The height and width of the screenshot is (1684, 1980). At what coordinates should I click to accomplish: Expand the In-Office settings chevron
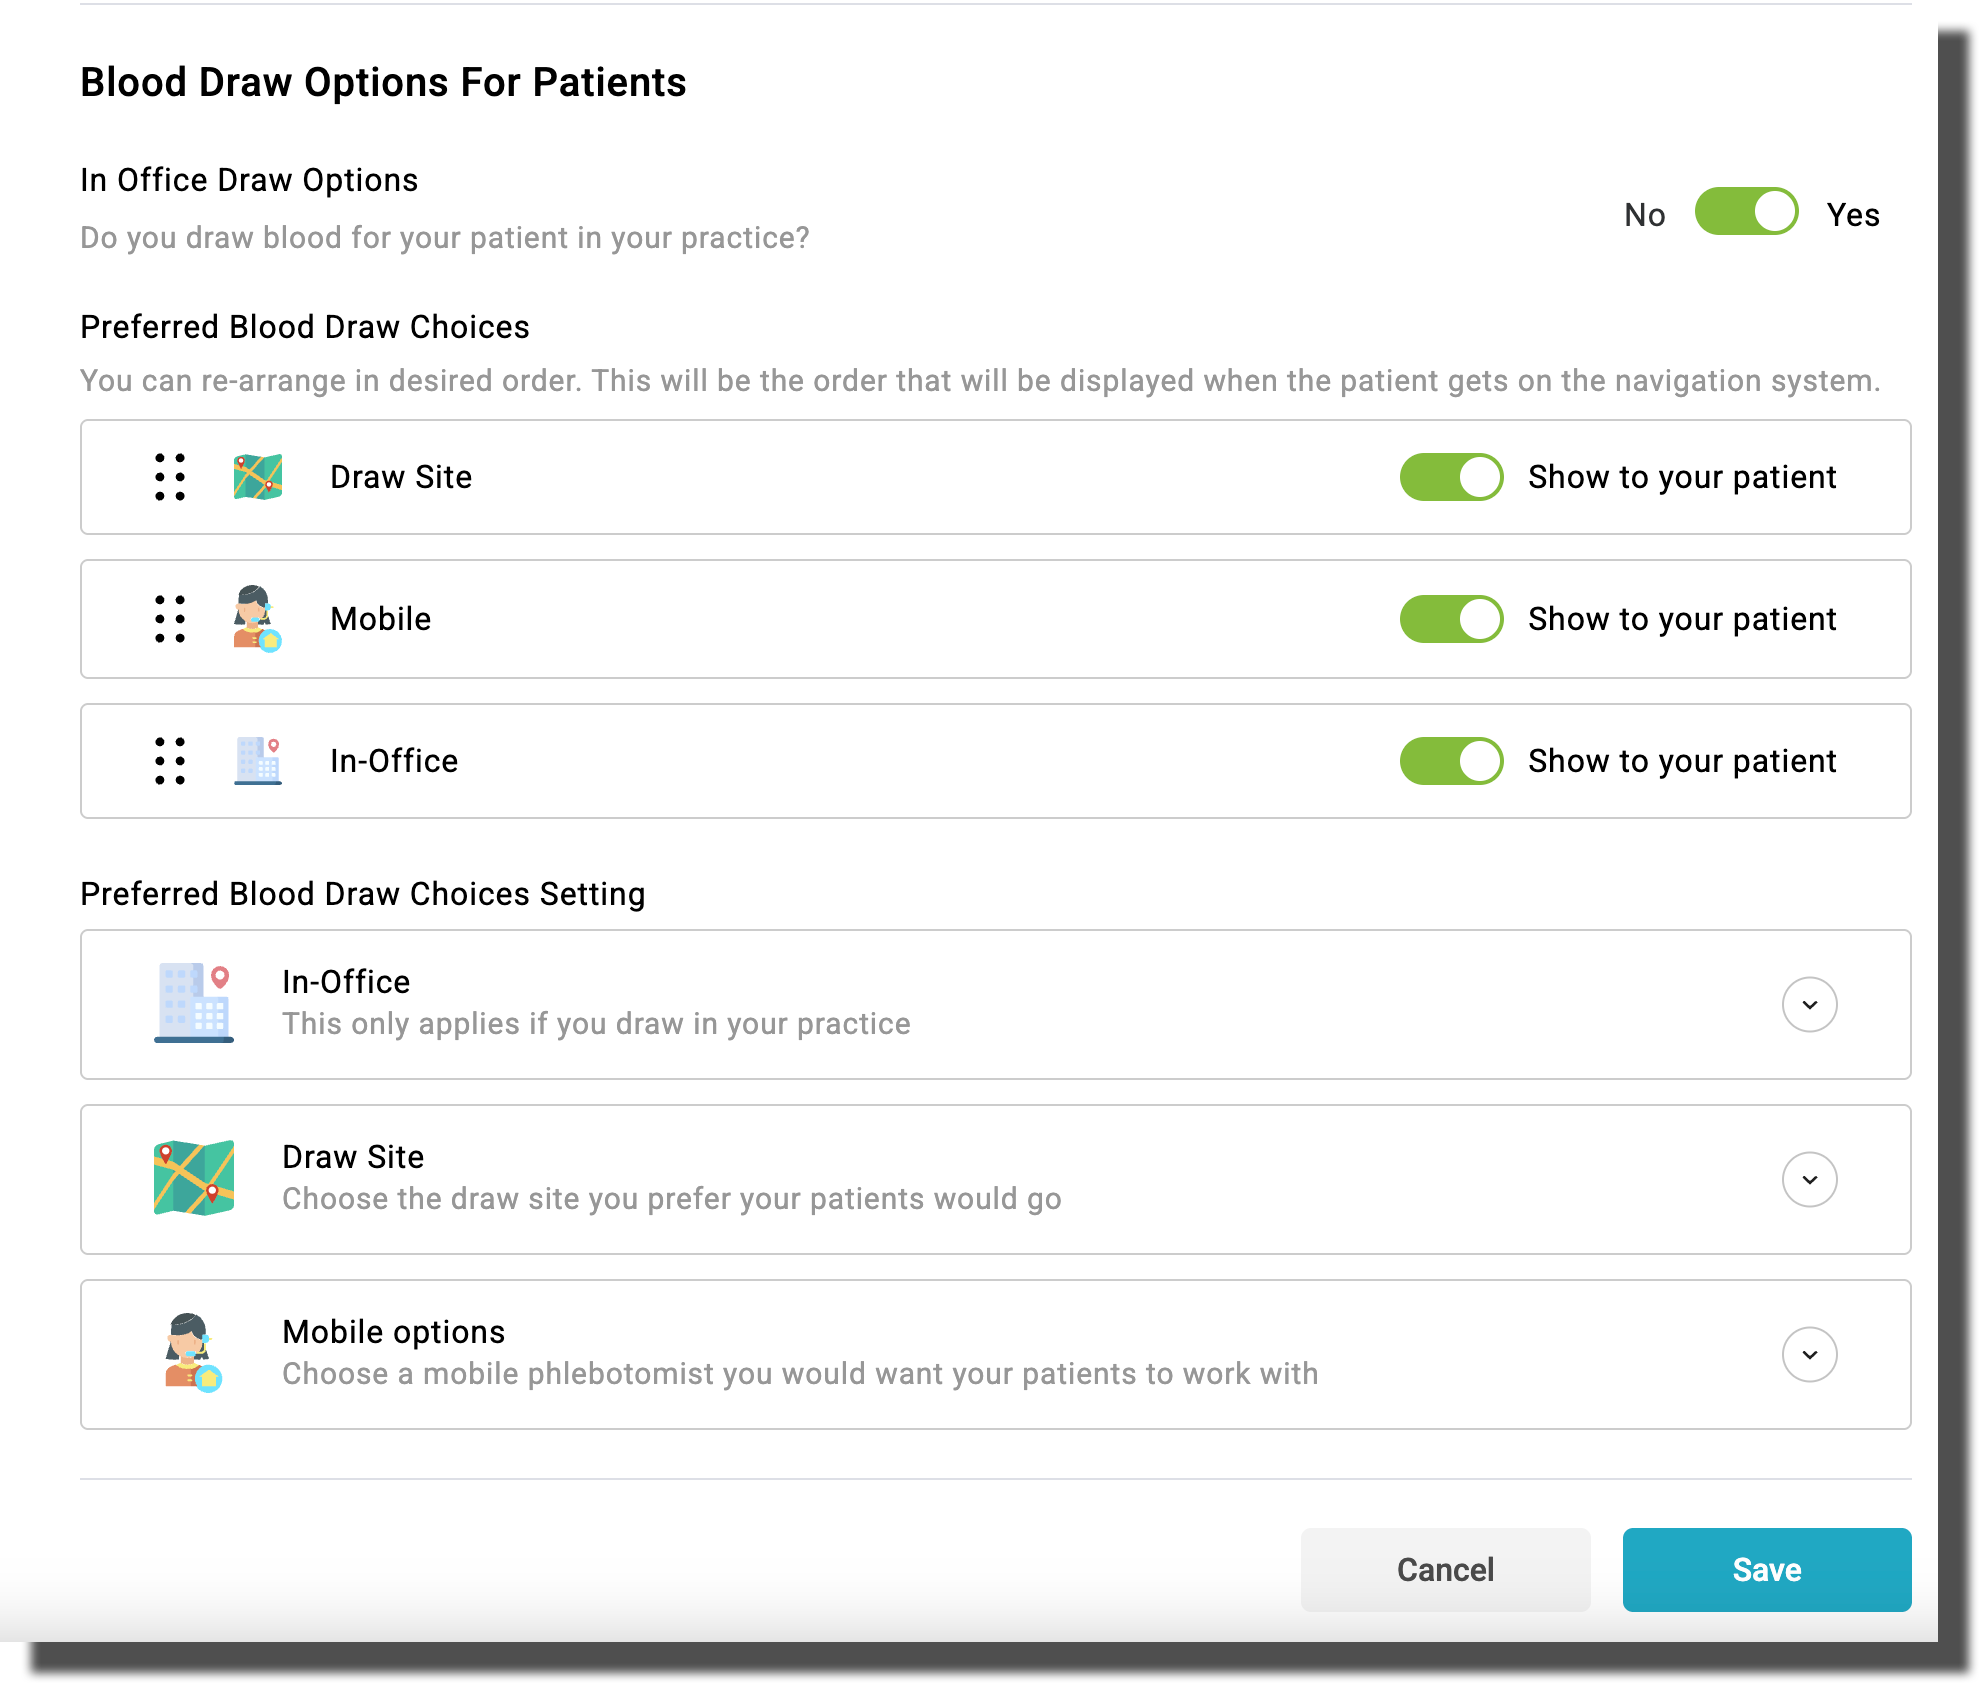[x=1809, y=1004]
